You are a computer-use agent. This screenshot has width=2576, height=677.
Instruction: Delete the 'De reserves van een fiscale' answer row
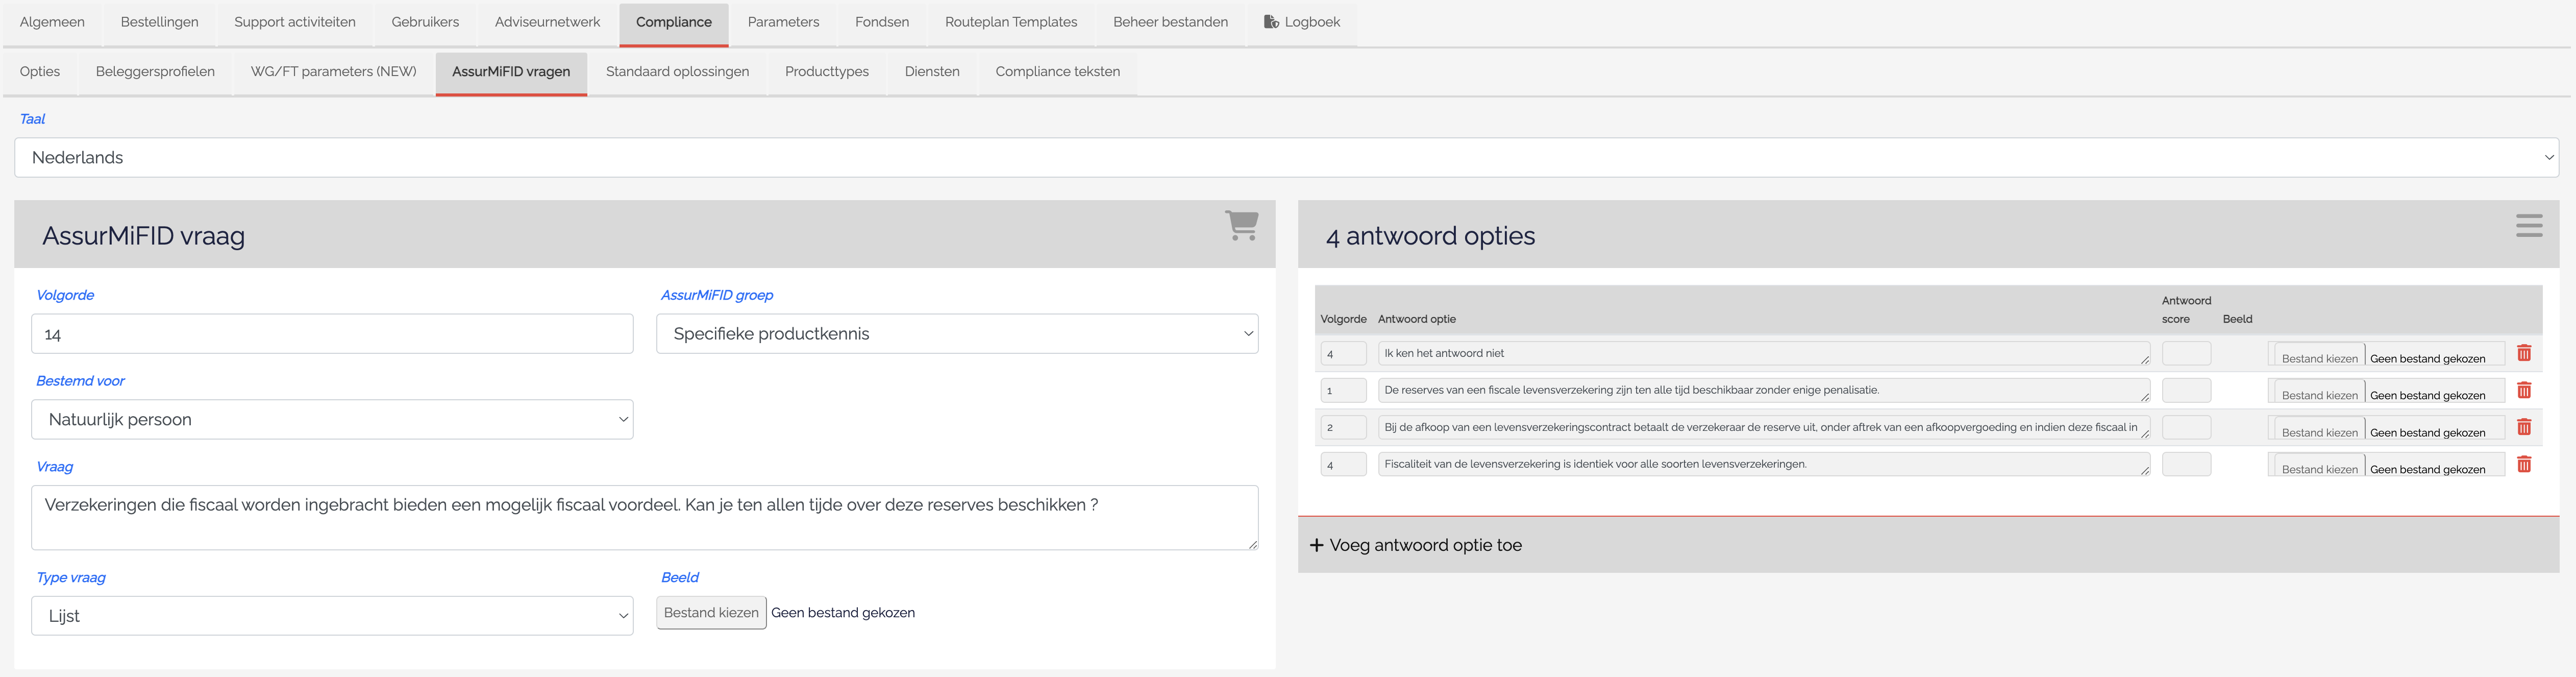tap(2524, 390)
